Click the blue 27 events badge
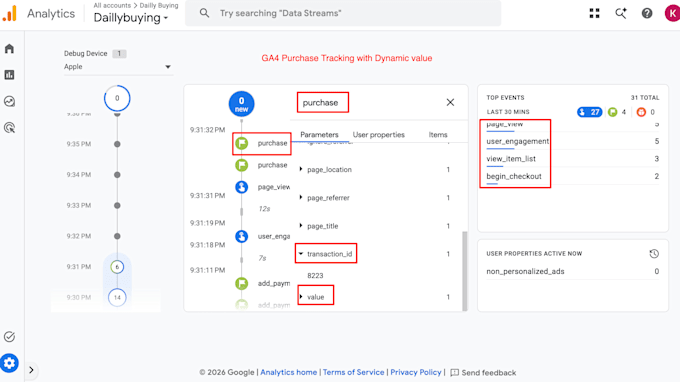This screenshot has height=382, width=680. tap(589, 112)
